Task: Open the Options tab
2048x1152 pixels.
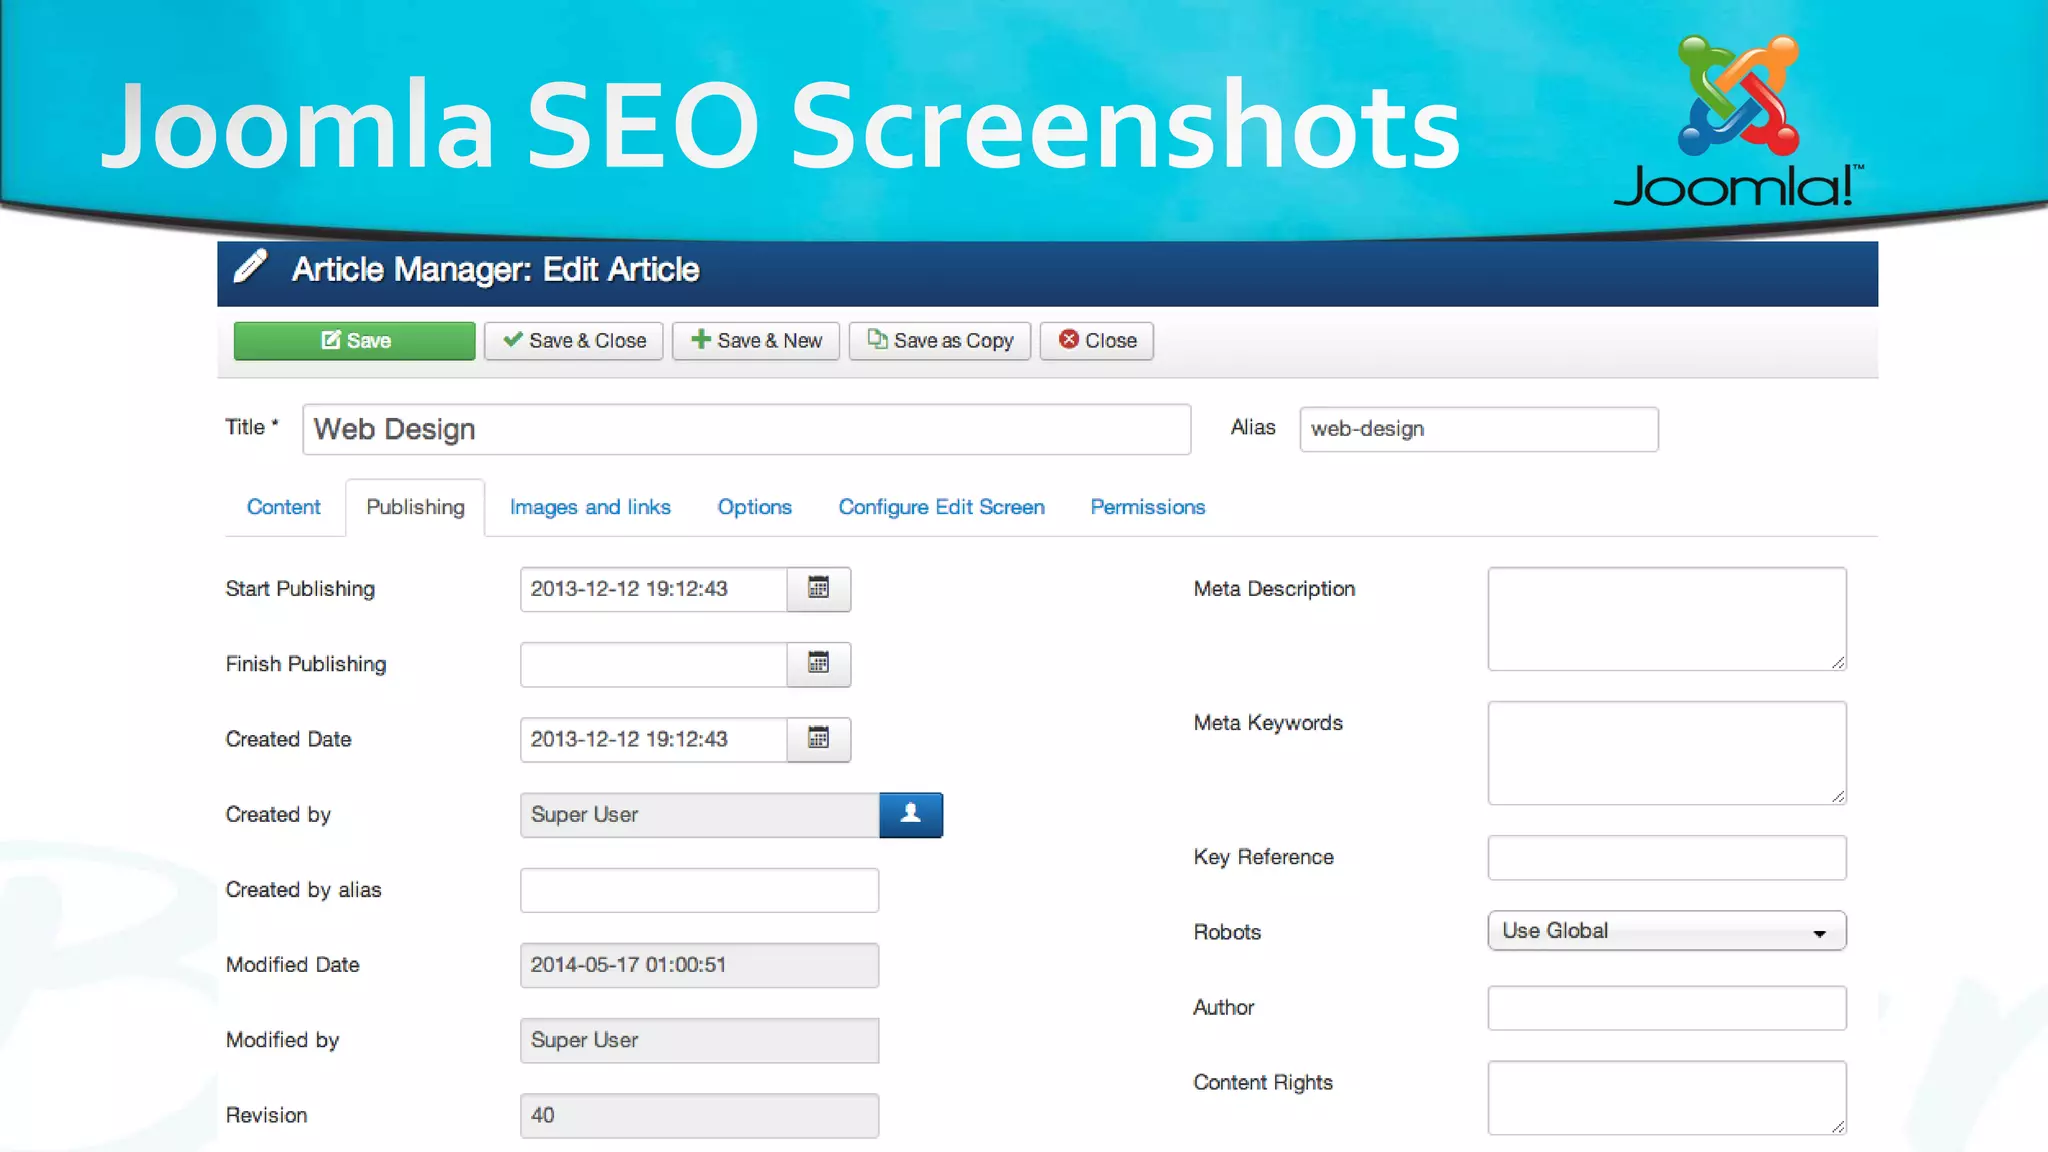Action: pos(754,507)
